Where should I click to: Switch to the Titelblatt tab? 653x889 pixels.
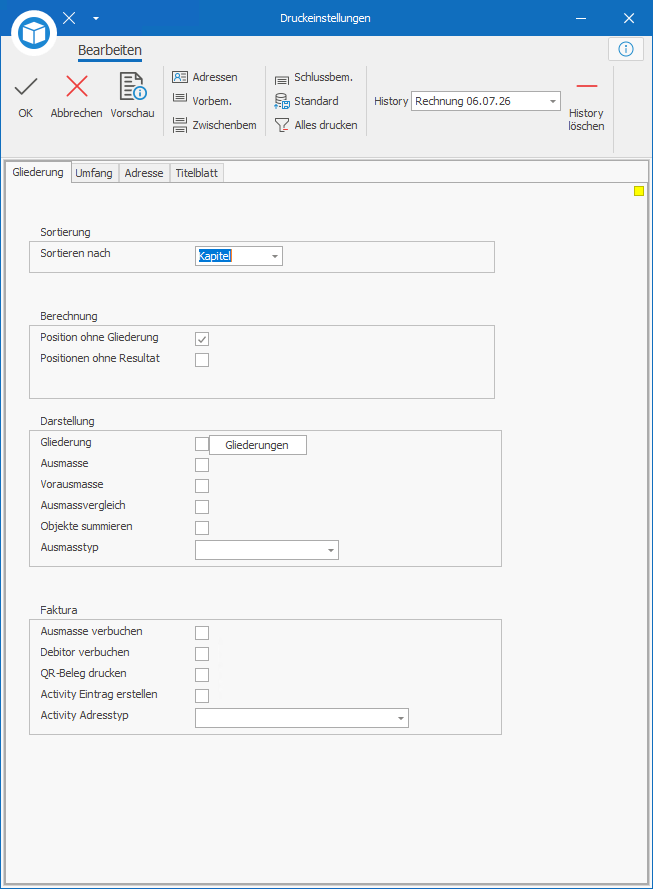(197, 173)
